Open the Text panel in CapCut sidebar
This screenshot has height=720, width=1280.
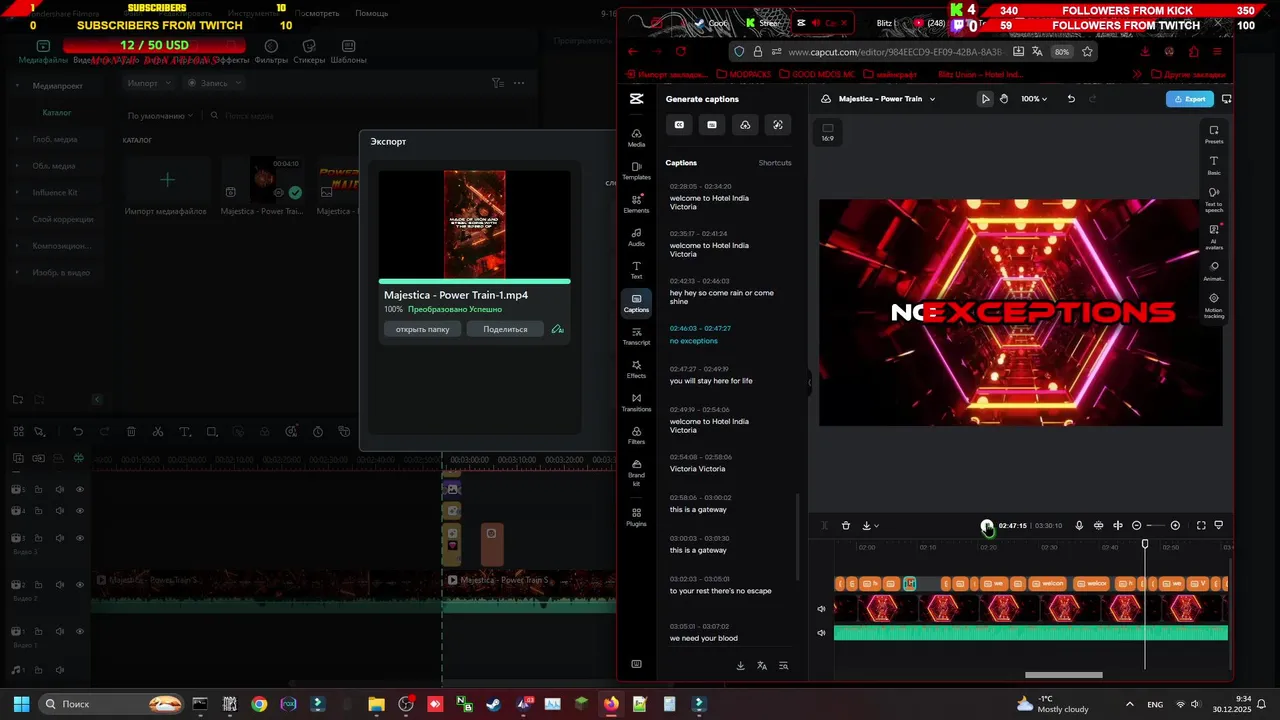(x=636, y=270)
